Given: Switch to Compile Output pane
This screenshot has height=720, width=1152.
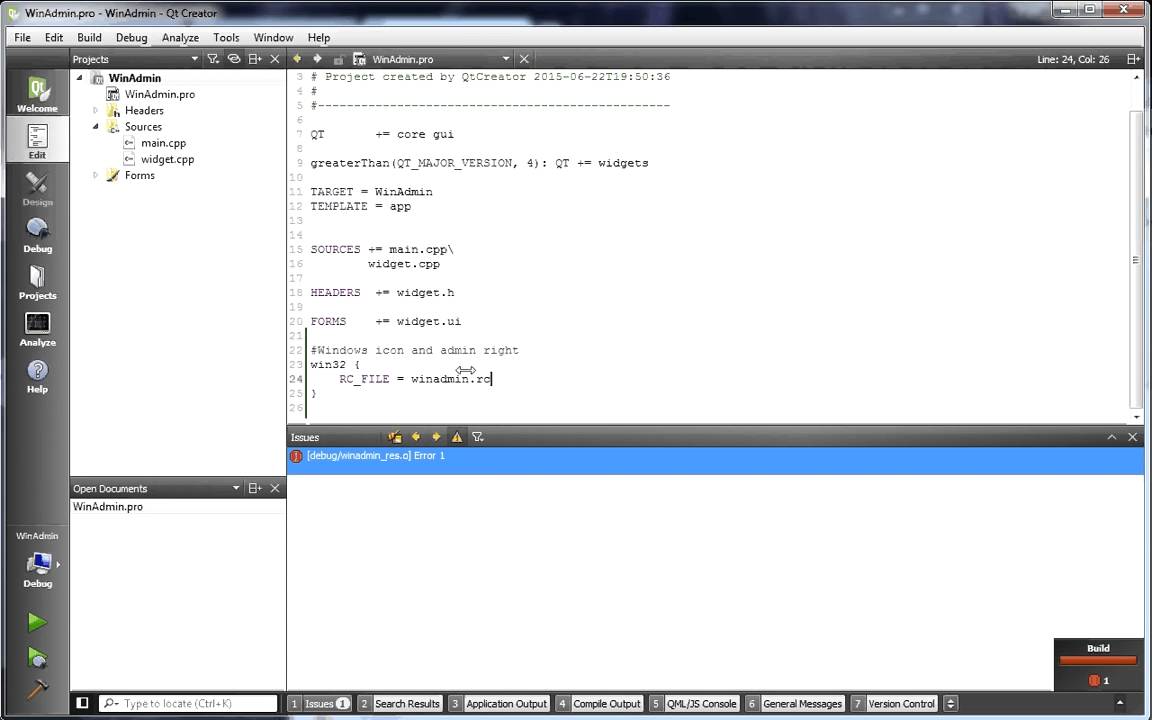Looking at the screenshot, I should [x=598, y=703].
